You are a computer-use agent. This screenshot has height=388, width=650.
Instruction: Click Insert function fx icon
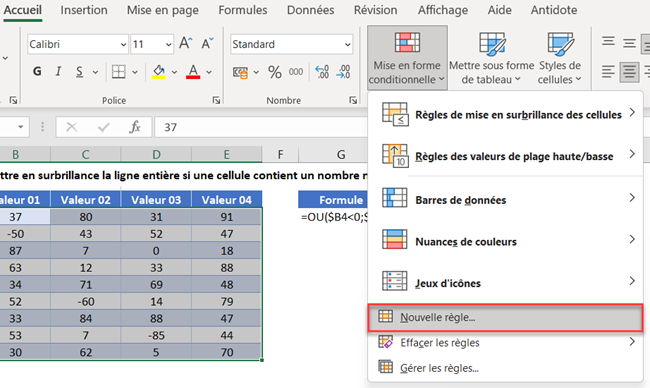pos(135,127)
